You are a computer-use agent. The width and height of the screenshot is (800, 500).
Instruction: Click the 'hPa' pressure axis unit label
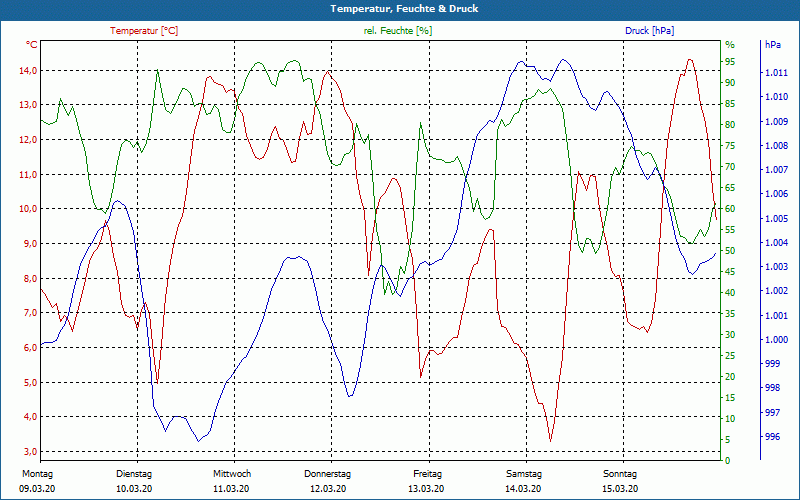772,45
